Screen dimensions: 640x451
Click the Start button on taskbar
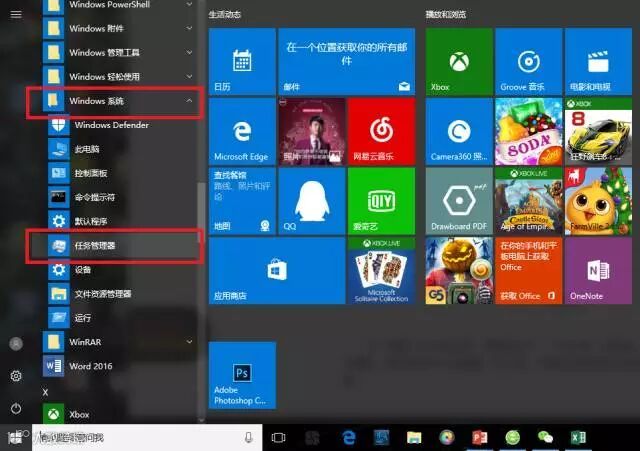click(16, 438)
